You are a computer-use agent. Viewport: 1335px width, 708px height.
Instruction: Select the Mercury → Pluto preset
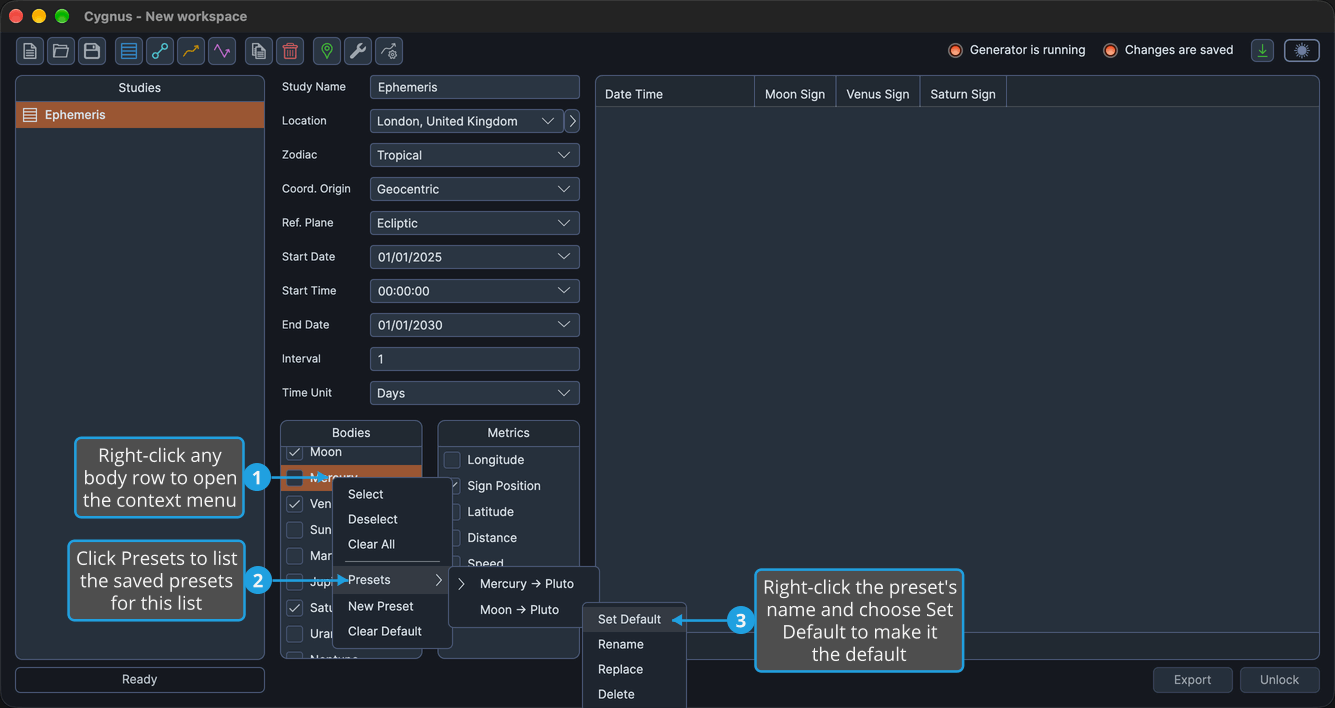tap(525, 583)
